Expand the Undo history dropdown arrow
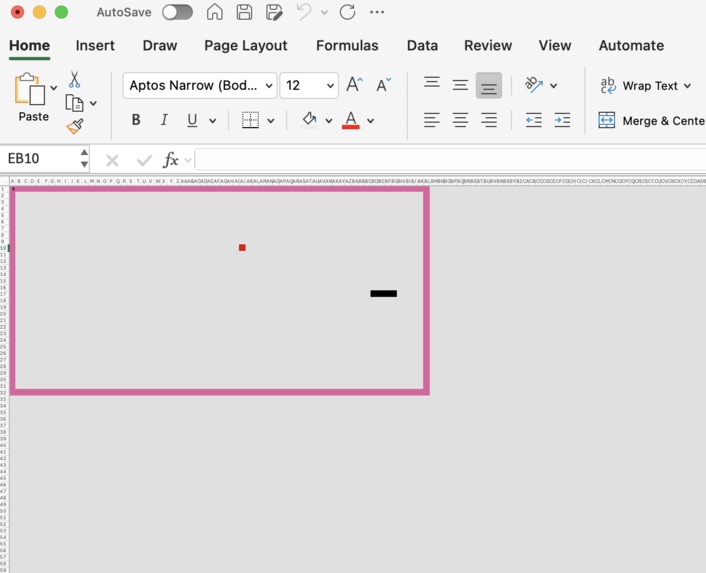 324,13
